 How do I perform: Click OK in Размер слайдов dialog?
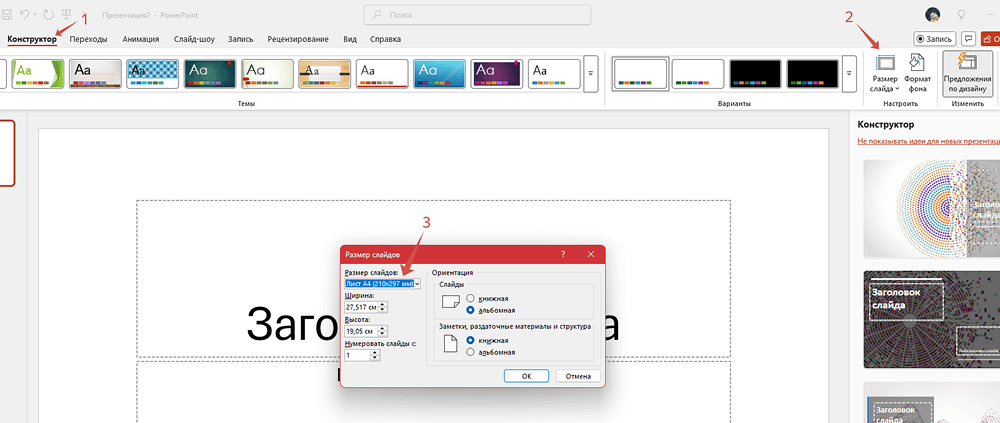(526, 376)
